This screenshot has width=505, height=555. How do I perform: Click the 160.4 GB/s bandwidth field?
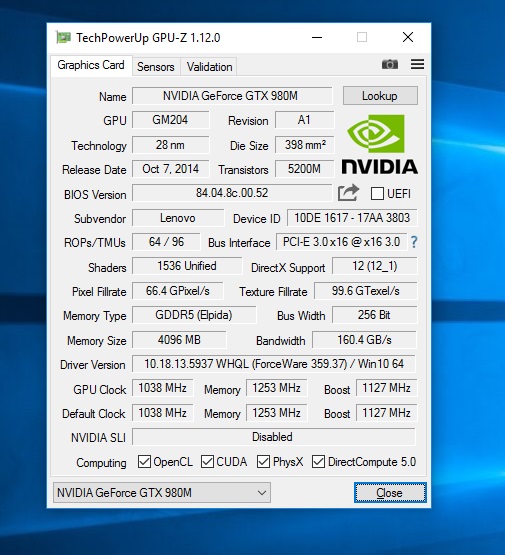[365, 340]
